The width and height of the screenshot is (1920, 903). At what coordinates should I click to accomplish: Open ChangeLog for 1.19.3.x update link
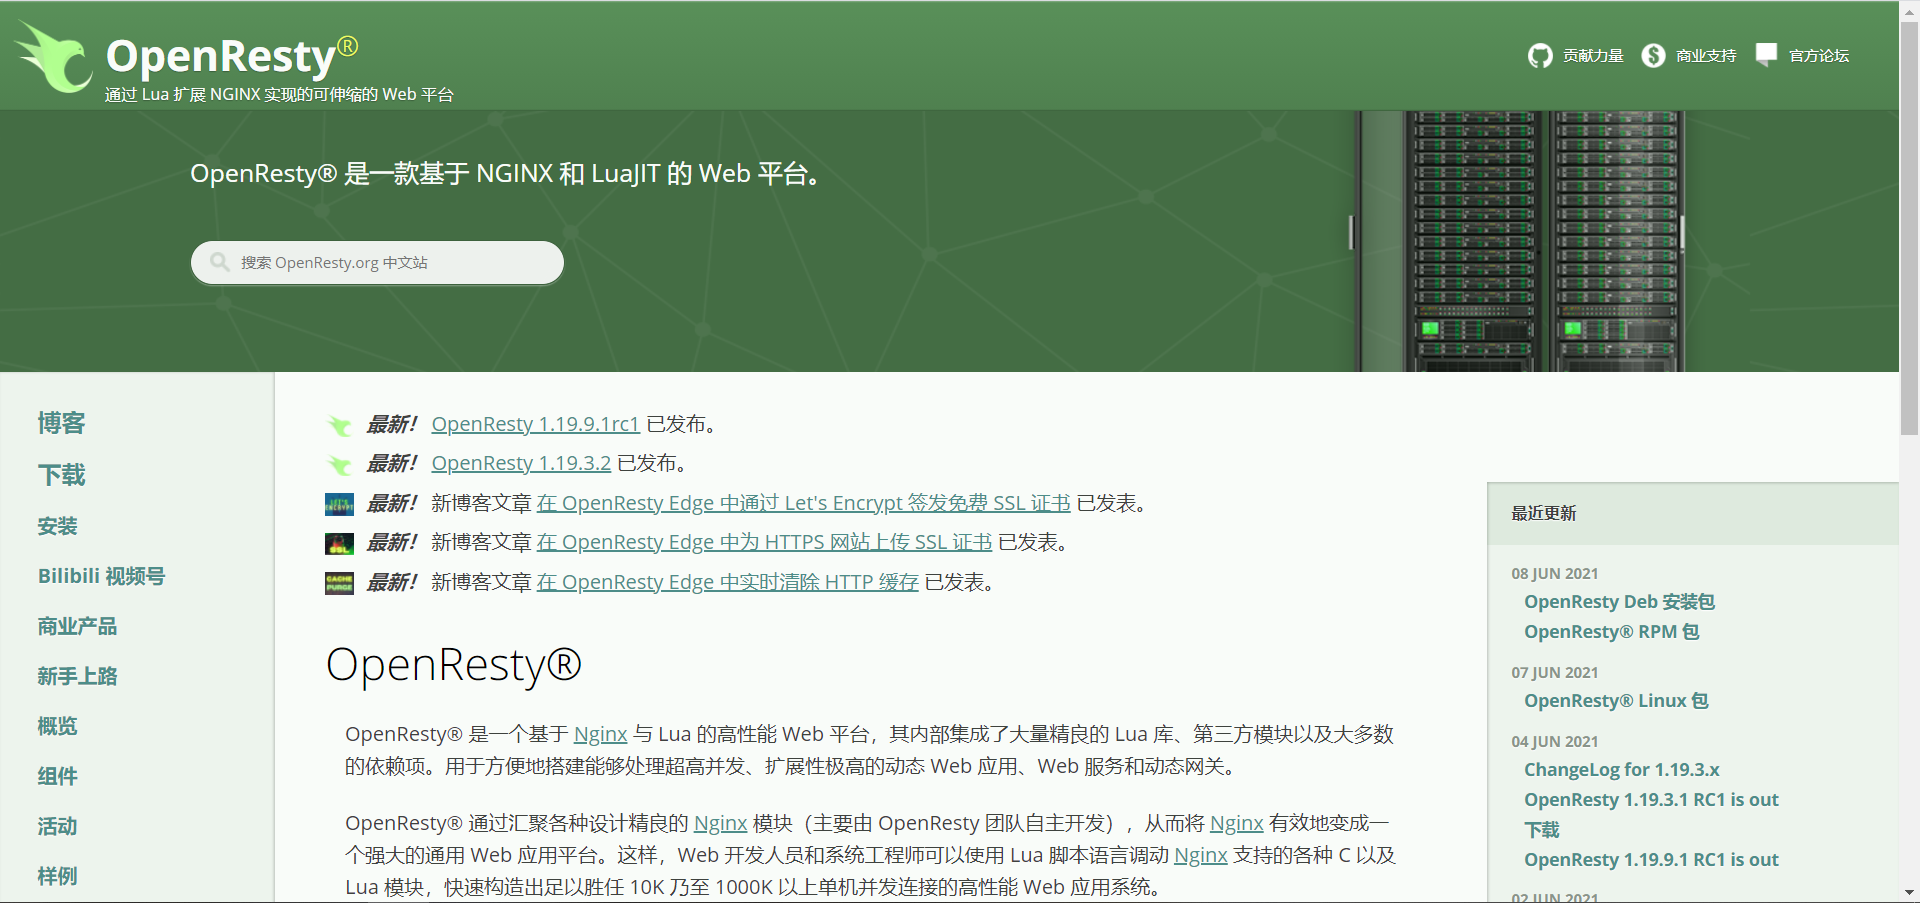[x=1621, y=770]
